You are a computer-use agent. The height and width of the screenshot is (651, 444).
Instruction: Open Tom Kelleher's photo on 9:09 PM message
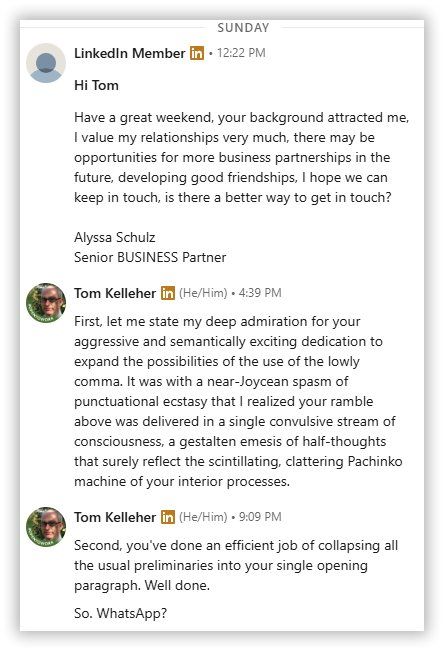point(46,527)
